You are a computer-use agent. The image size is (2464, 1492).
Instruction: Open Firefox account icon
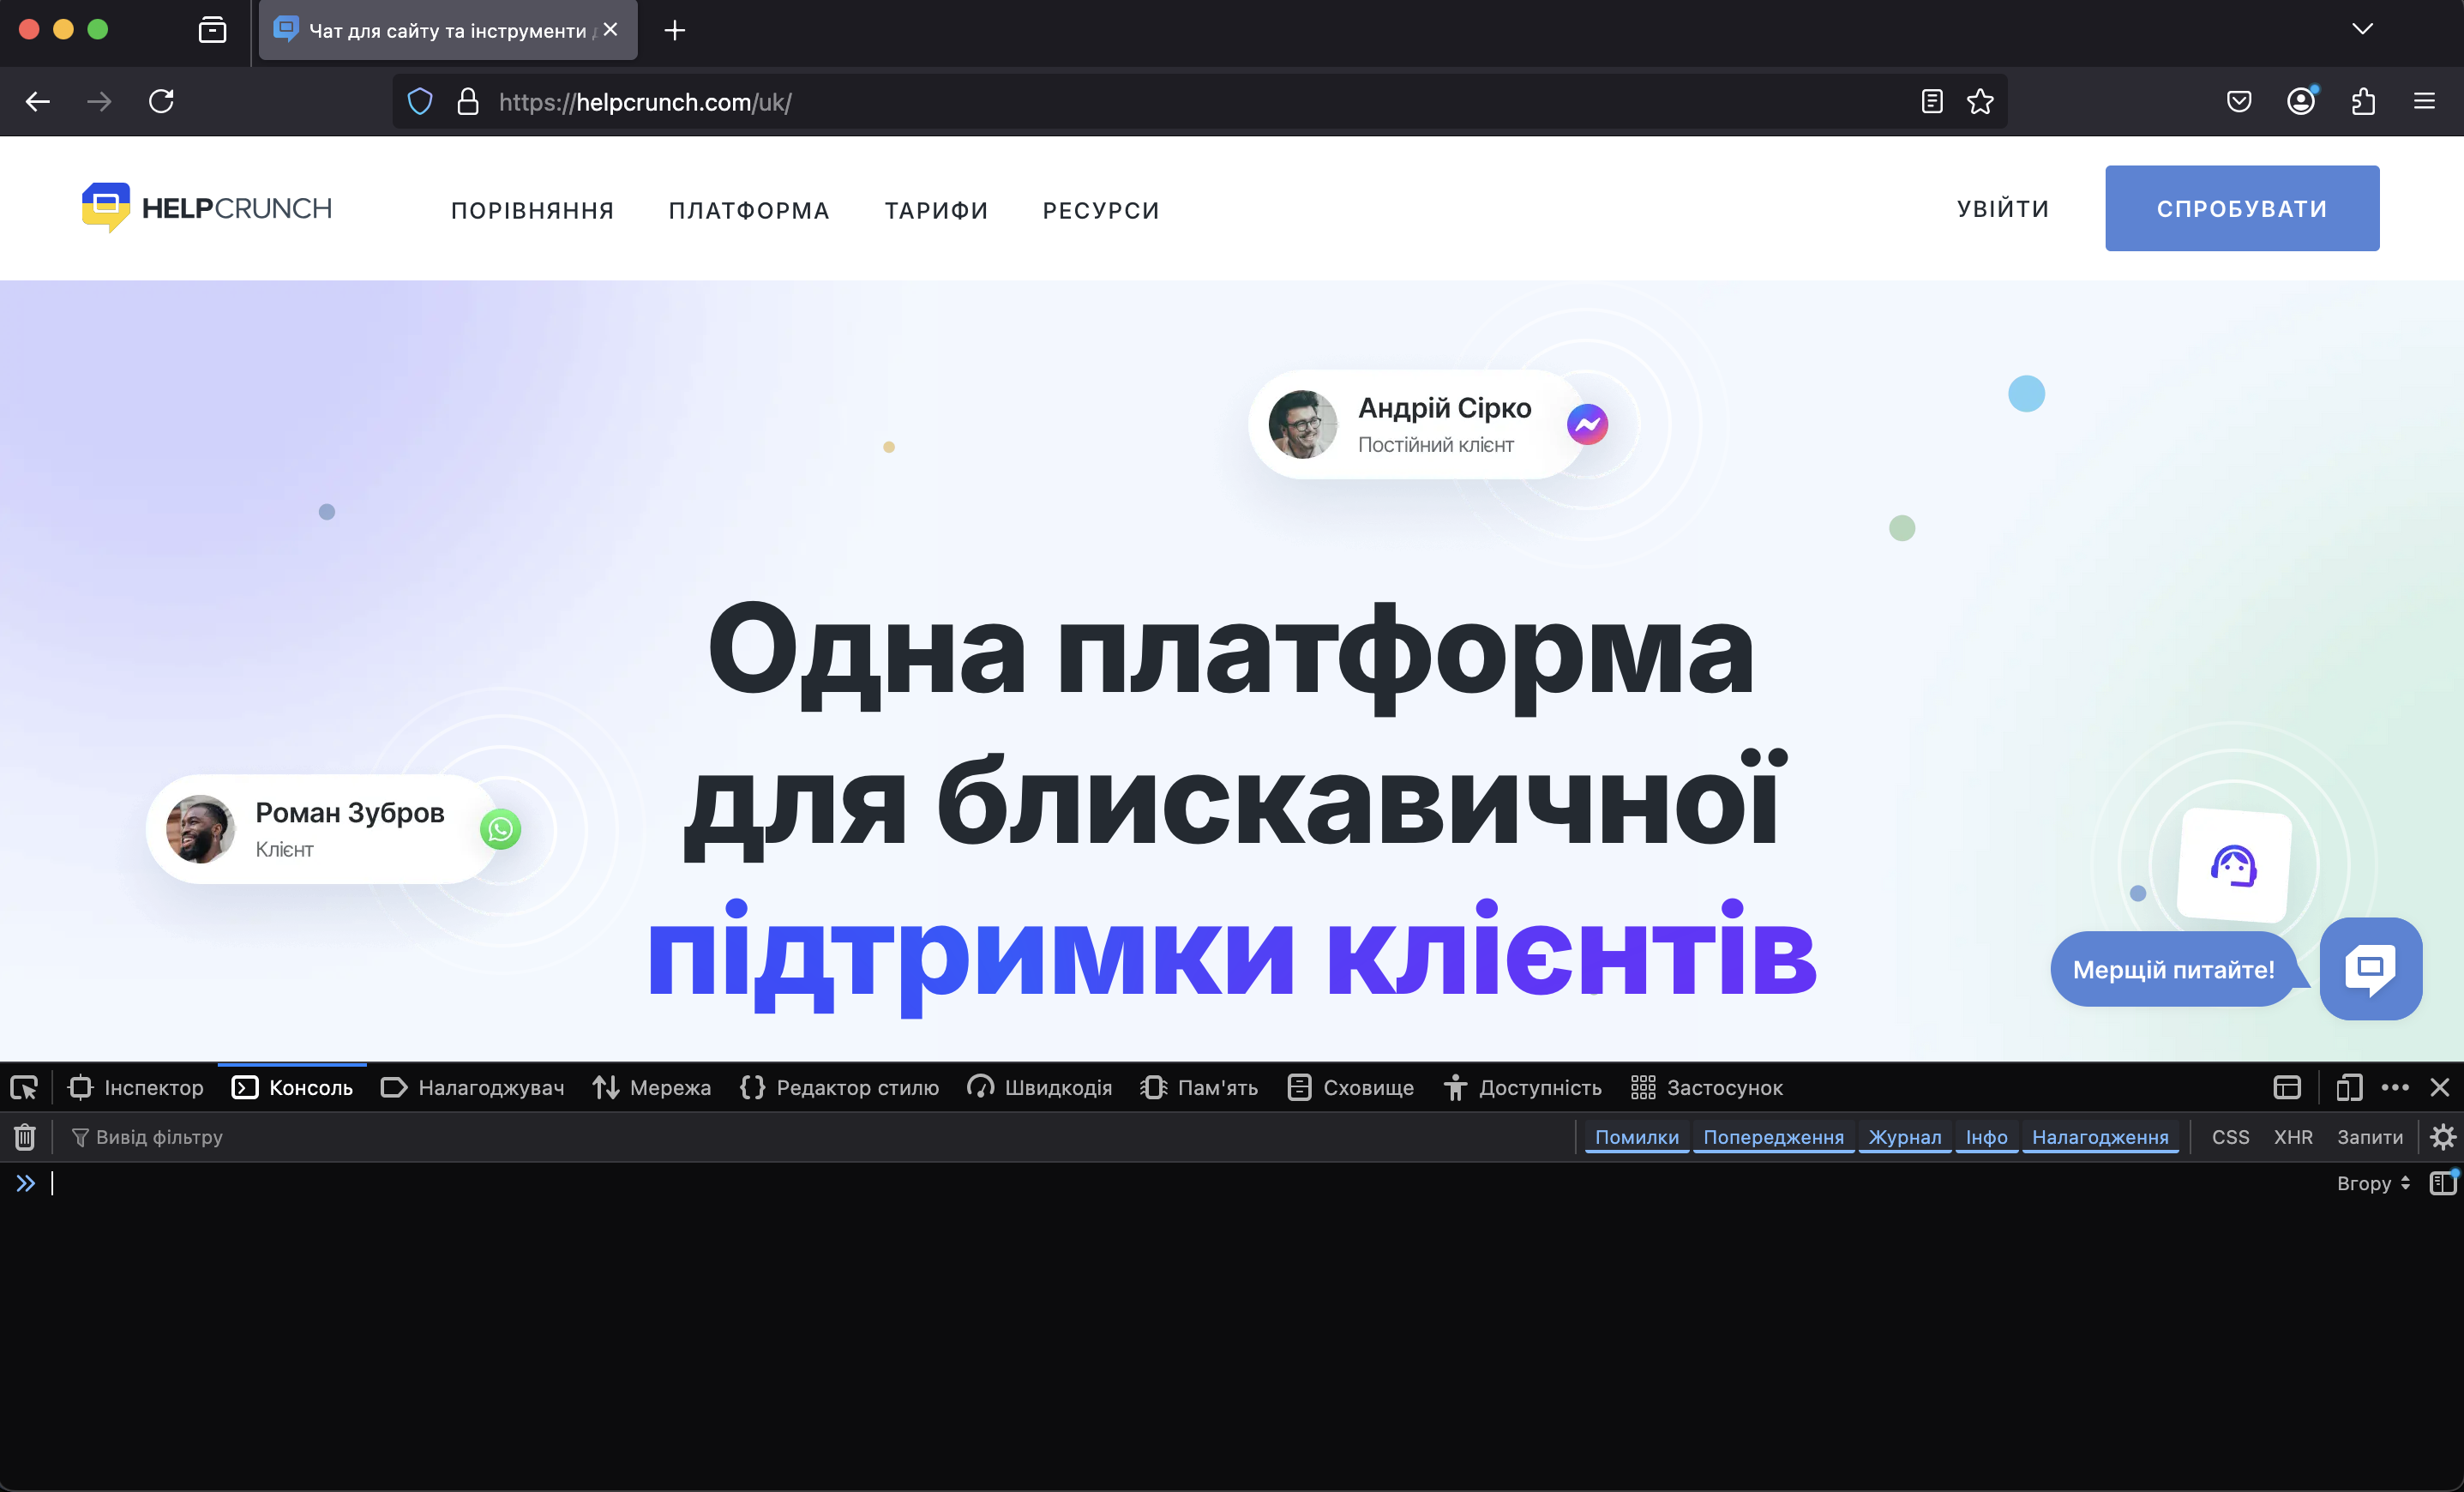click(2301, 101)
